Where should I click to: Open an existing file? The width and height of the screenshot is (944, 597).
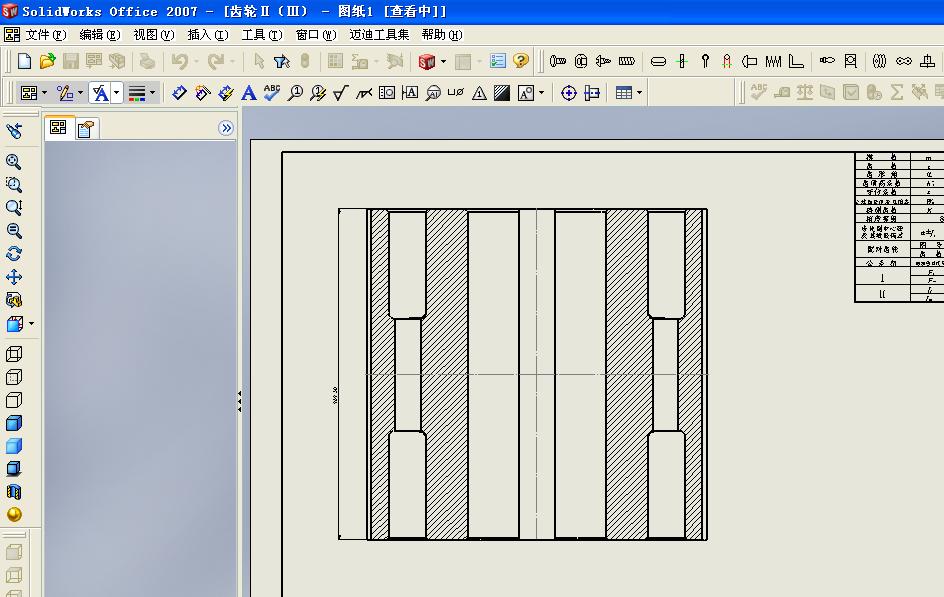click(x=48, y=61)
